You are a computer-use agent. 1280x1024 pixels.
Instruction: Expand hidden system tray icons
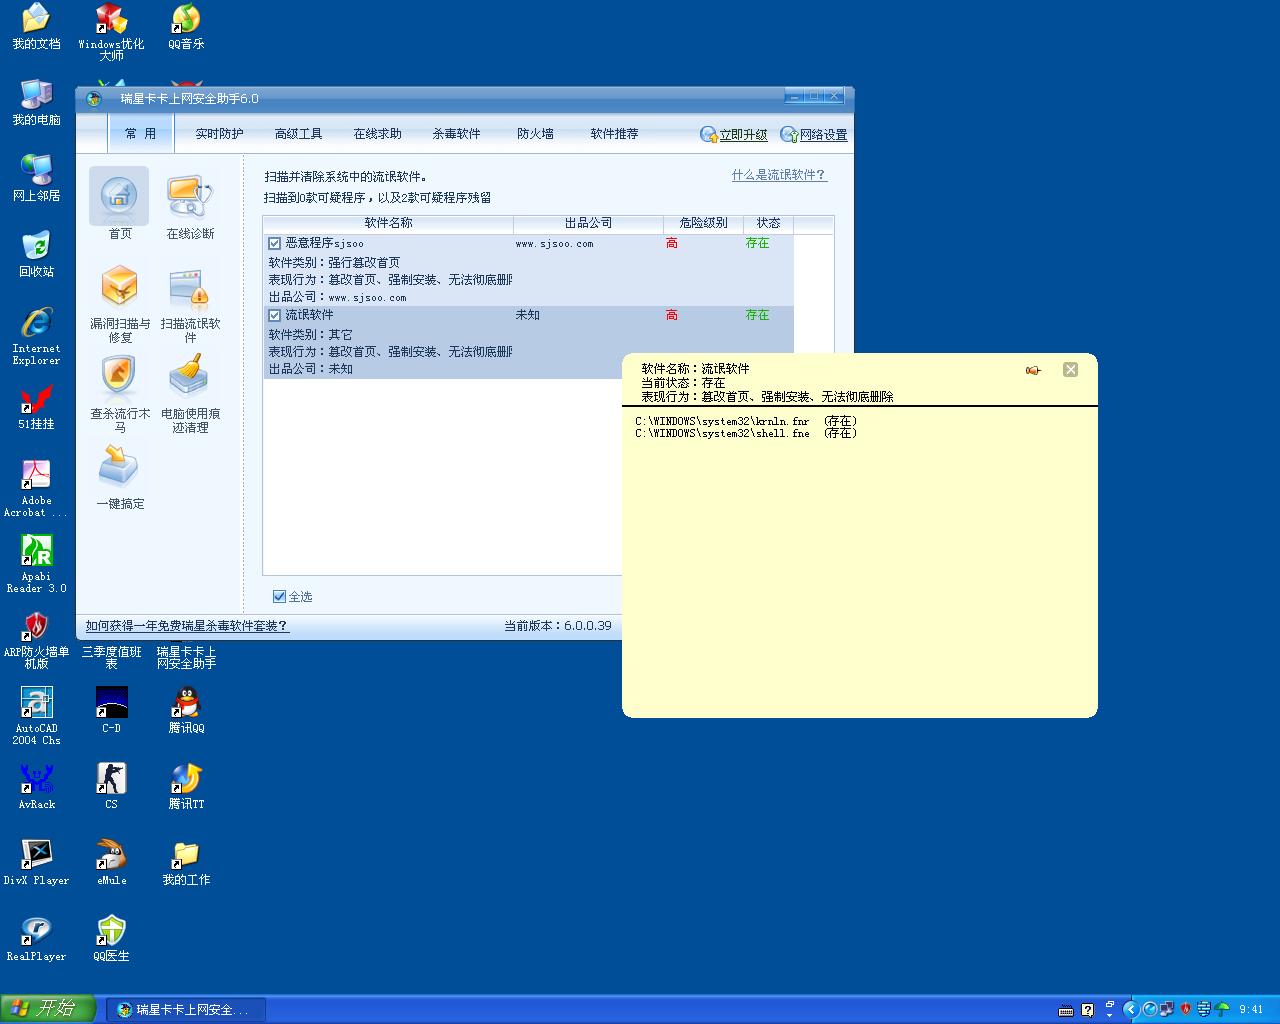click(1130, 1010)
